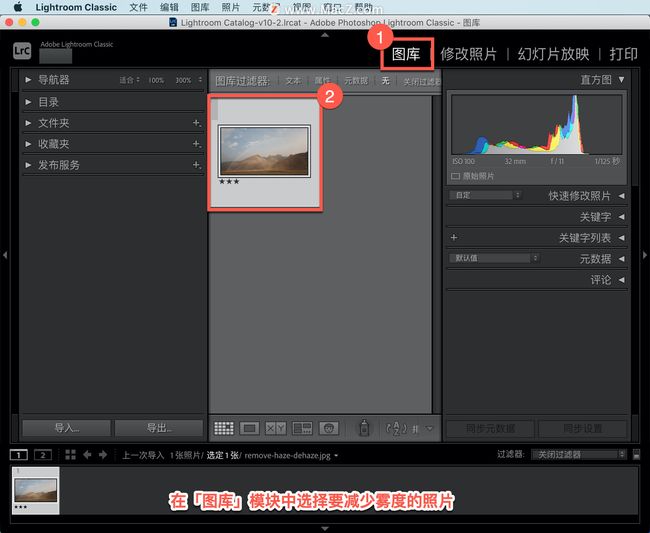Switch to 幻灯片放映 Slideshow module
Viewport: 650px width, 533px height.
[x=553, y=54]
